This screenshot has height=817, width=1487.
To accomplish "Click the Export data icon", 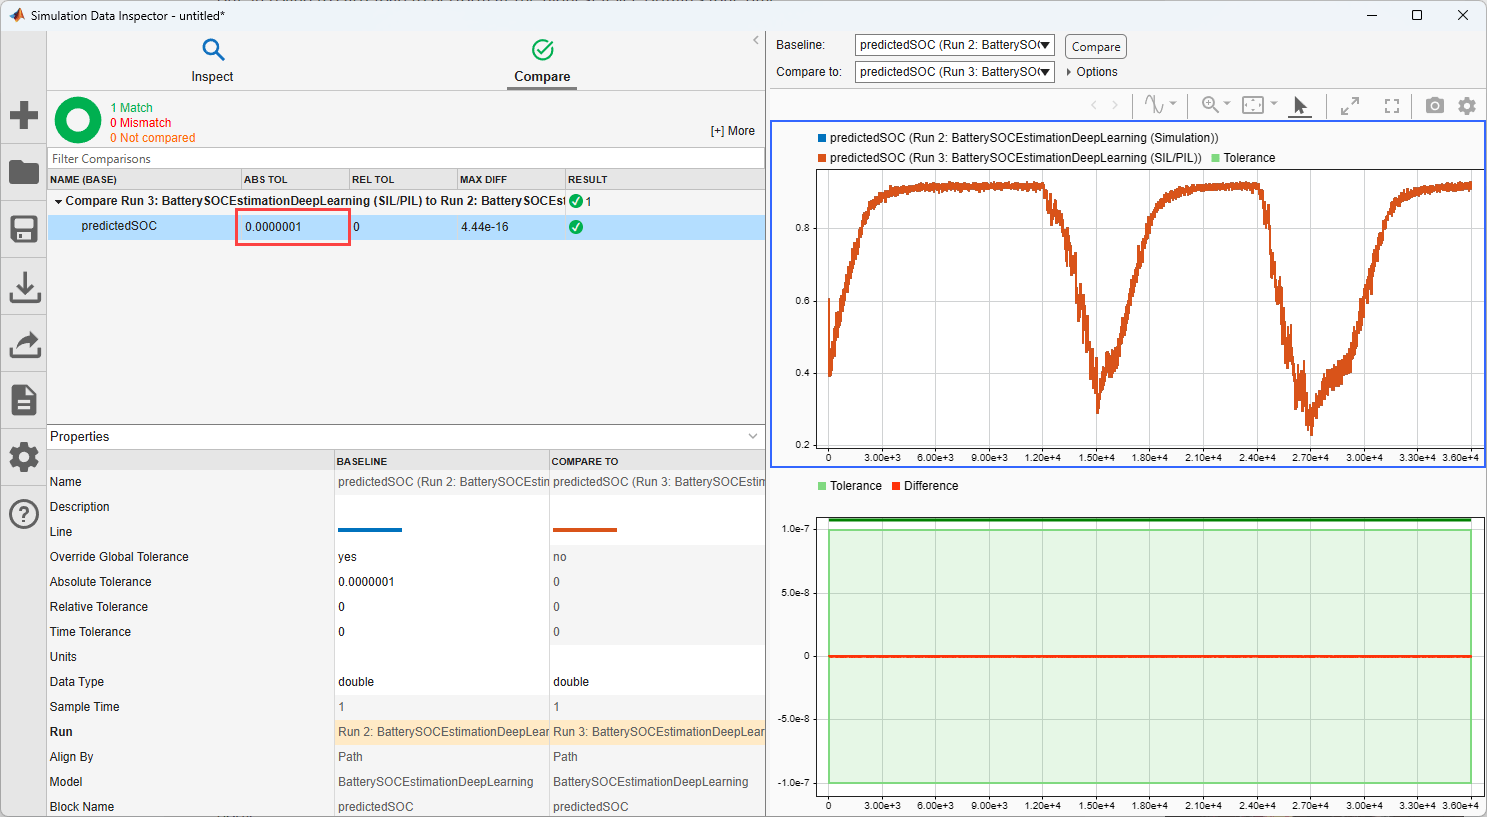I will click(23, 343).
